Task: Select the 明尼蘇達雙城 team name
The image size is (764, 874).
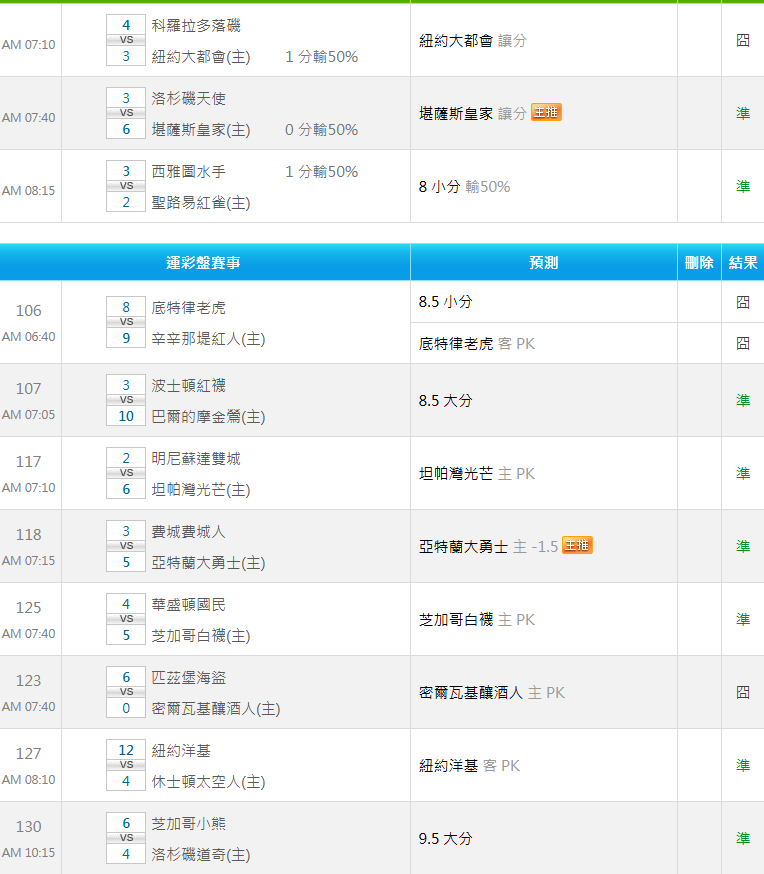Action: tap(196, 459)
